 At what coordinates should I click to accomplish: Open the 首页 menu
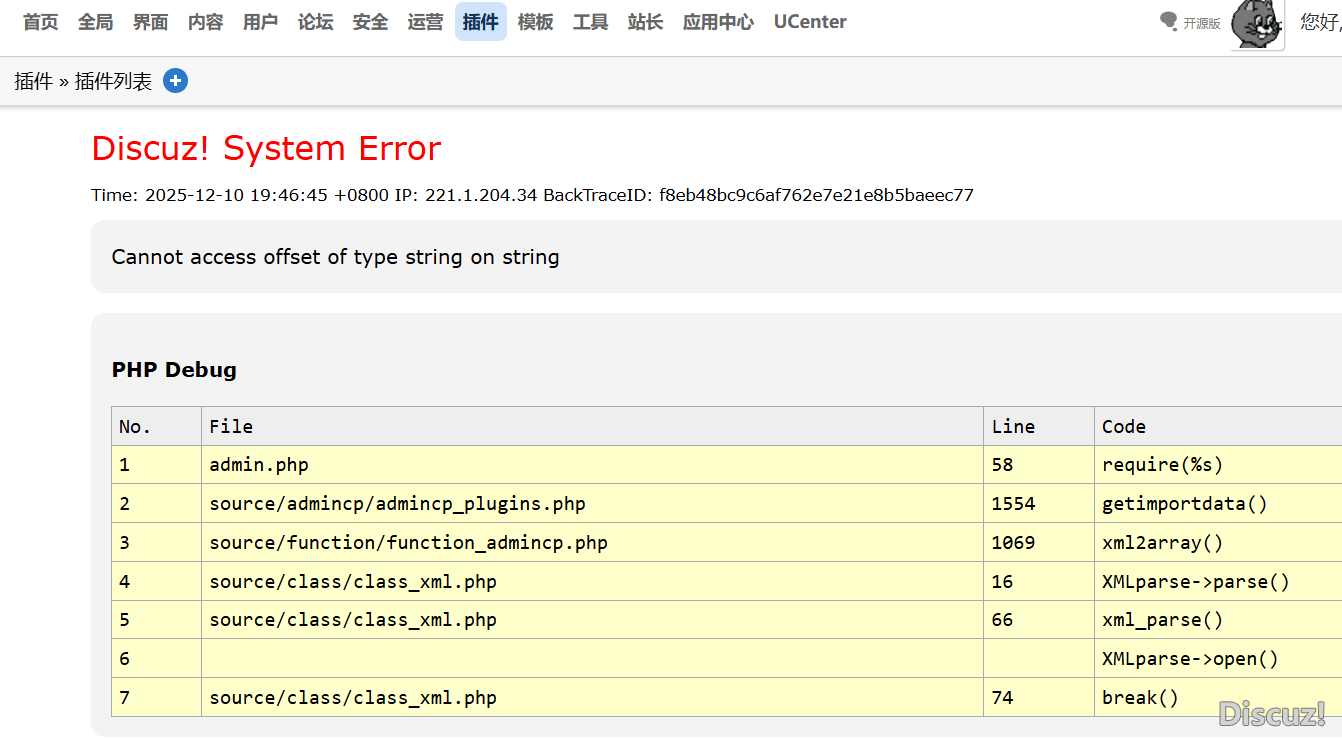click(41, 22)
